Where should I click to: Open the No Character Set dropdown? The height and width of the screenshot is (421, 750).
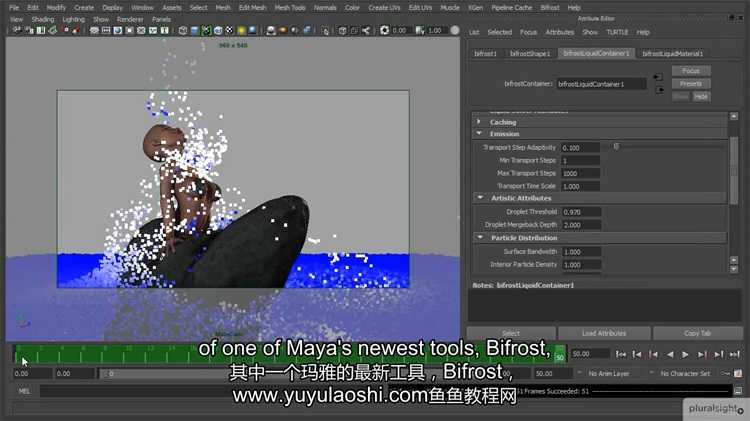[x=684, y=374]
